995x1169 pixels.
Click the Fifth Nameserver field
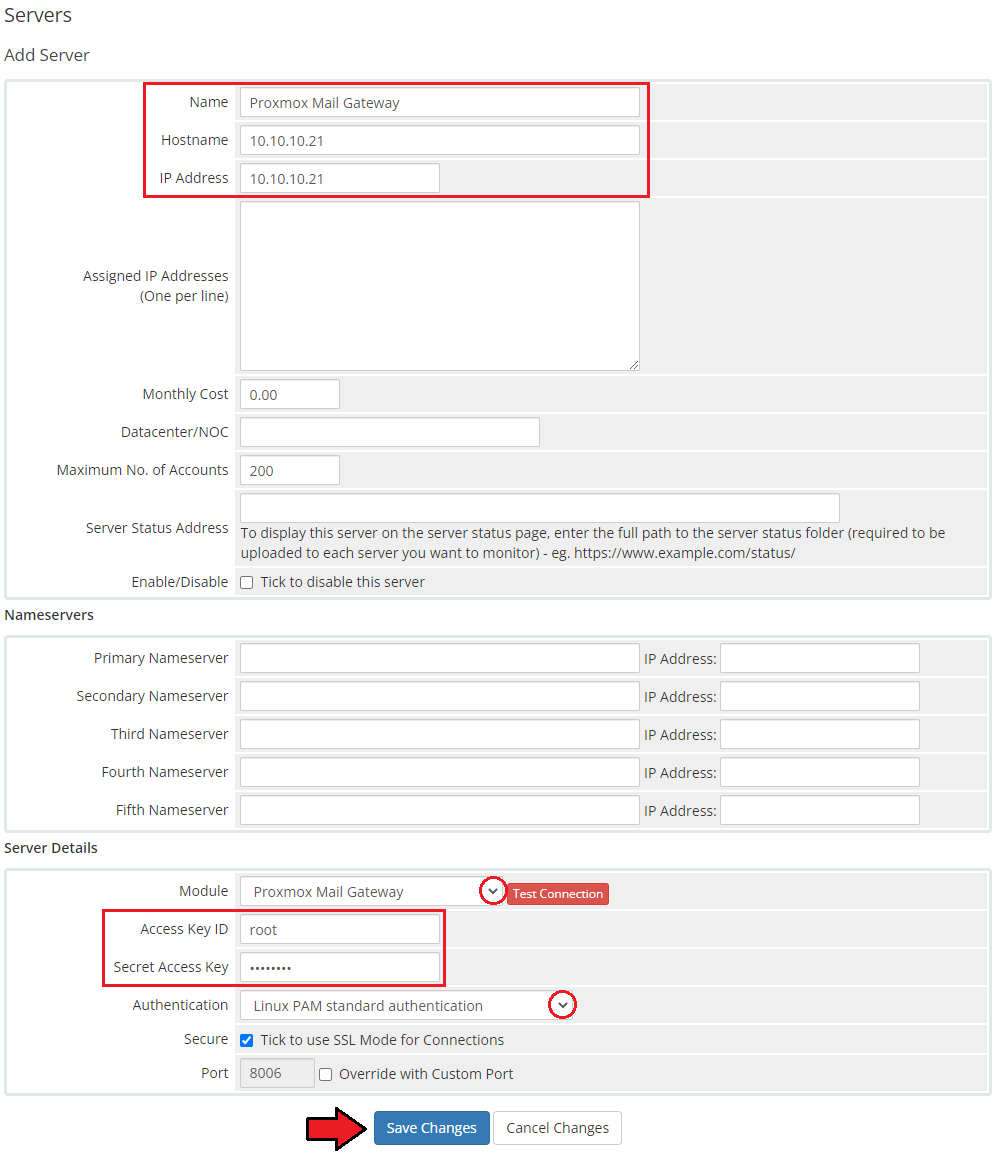pos(439,810)
